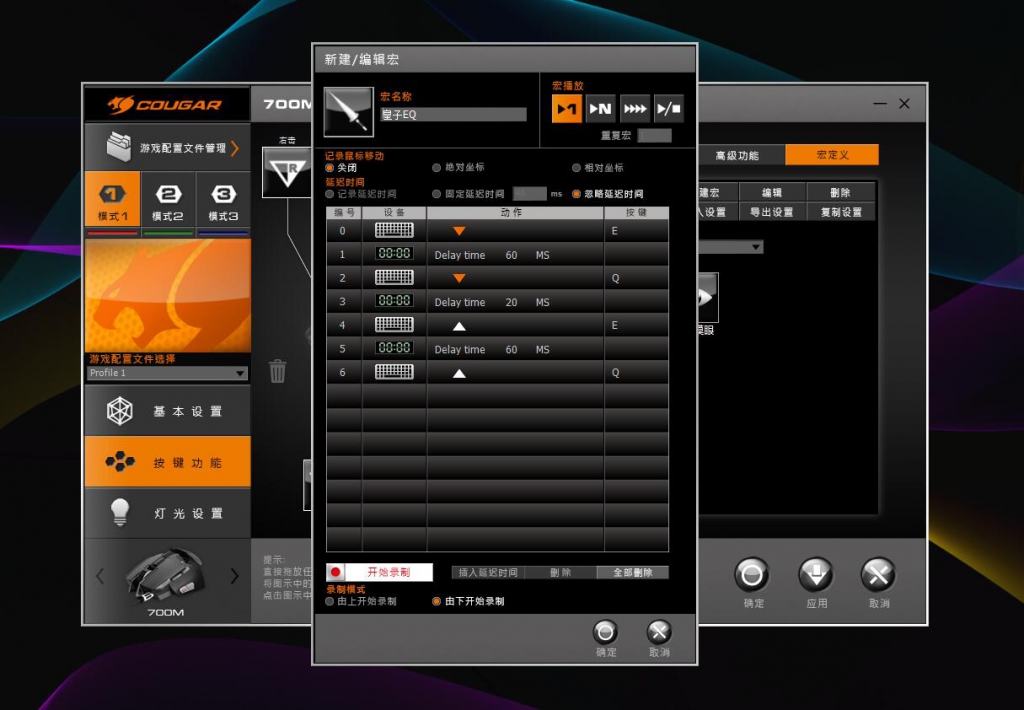
Task: Click the 全部删除 button
Action: pyautogui.click(x=632, y=573)
